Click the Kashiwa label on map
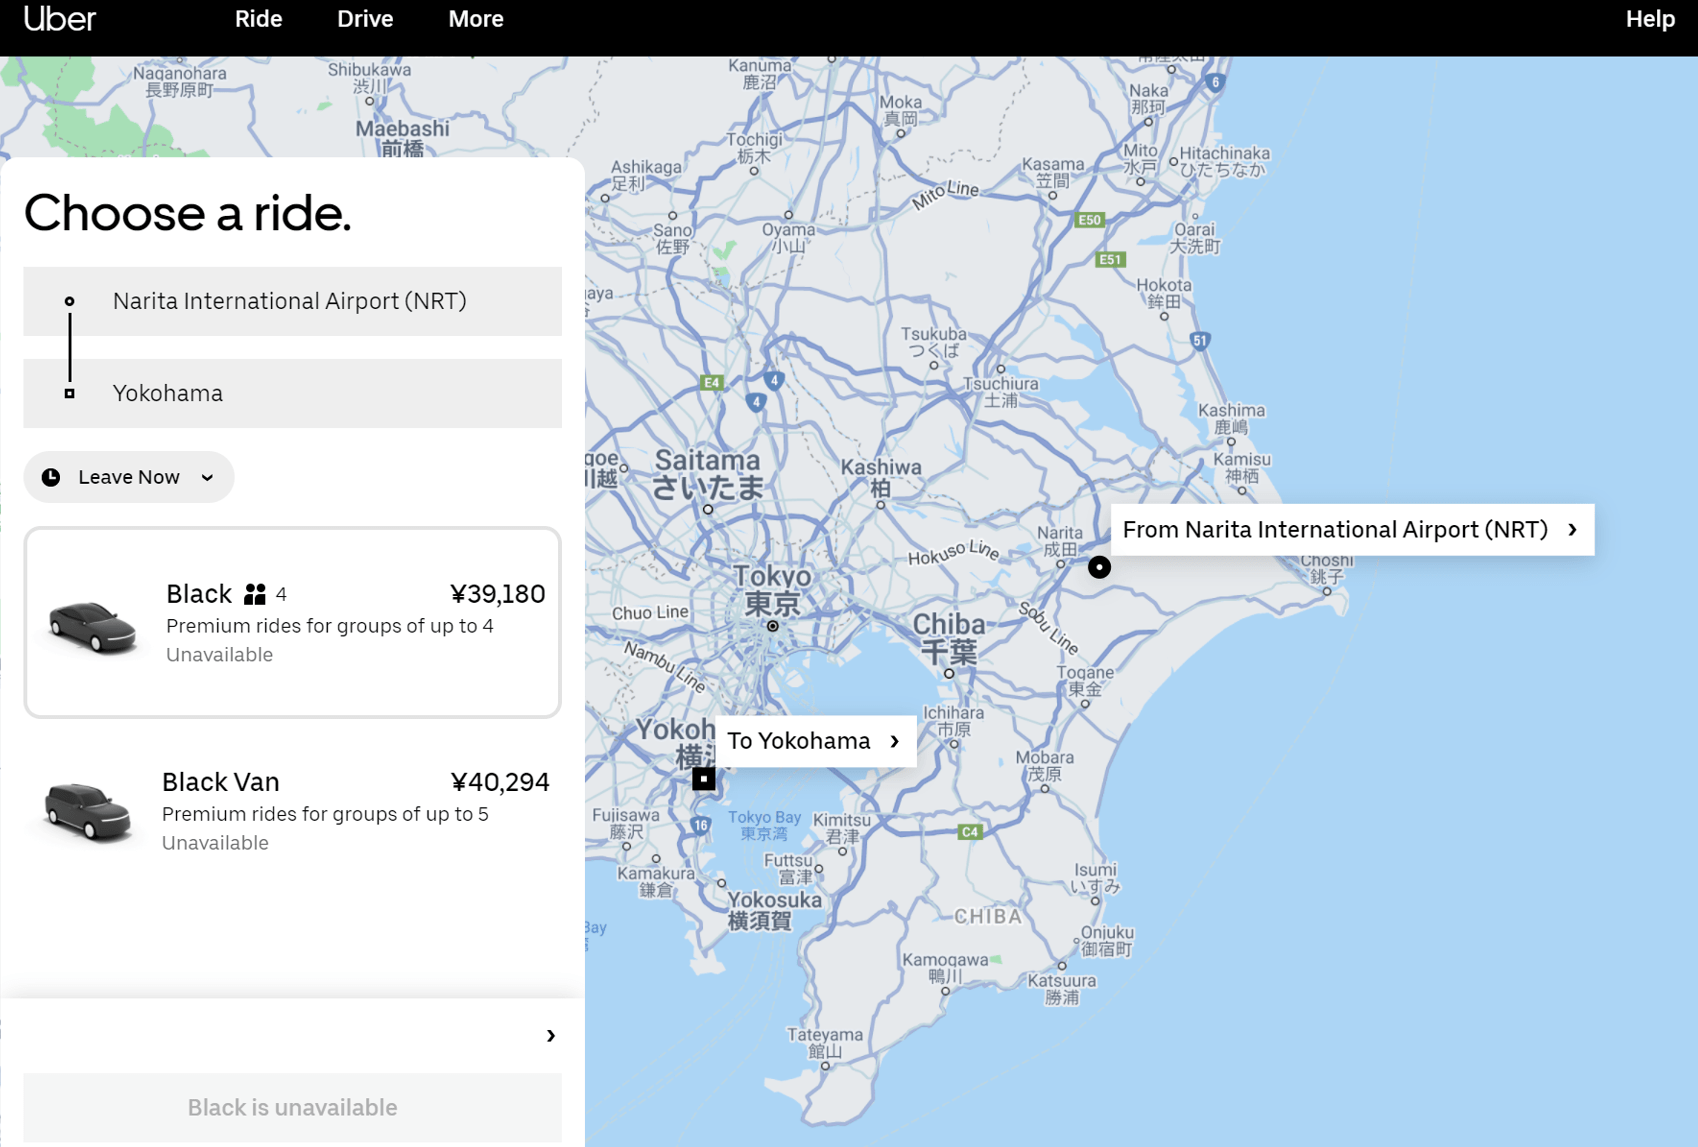 click(881, 477)
